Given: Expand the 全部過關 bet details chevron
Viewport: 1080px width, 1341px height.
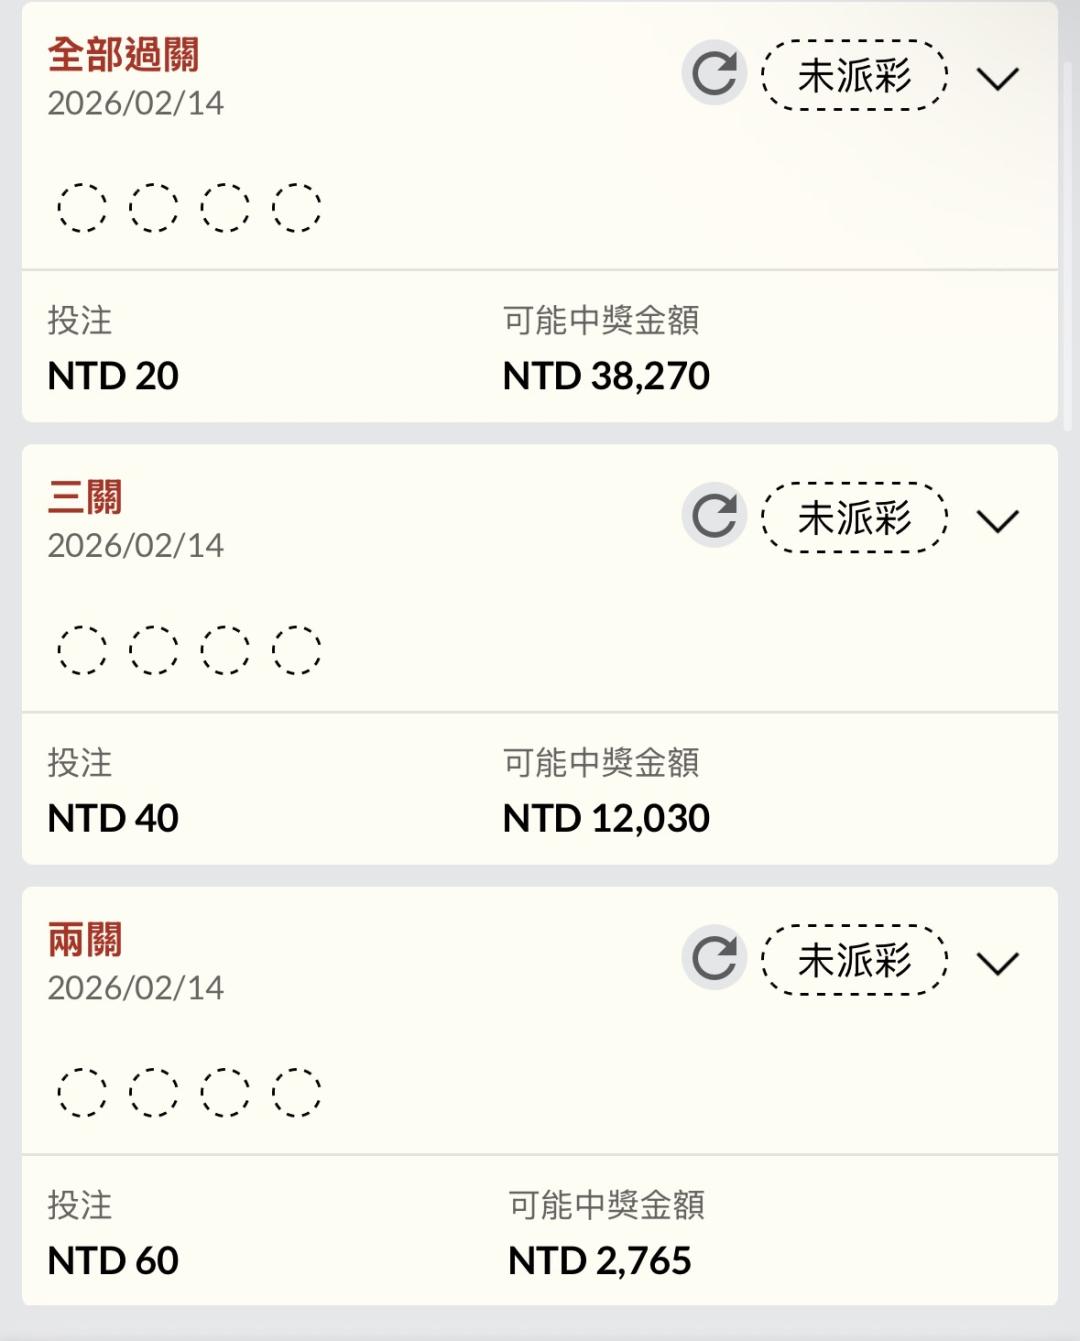Looking at the screenshot, I should click(x=997, y=78).
